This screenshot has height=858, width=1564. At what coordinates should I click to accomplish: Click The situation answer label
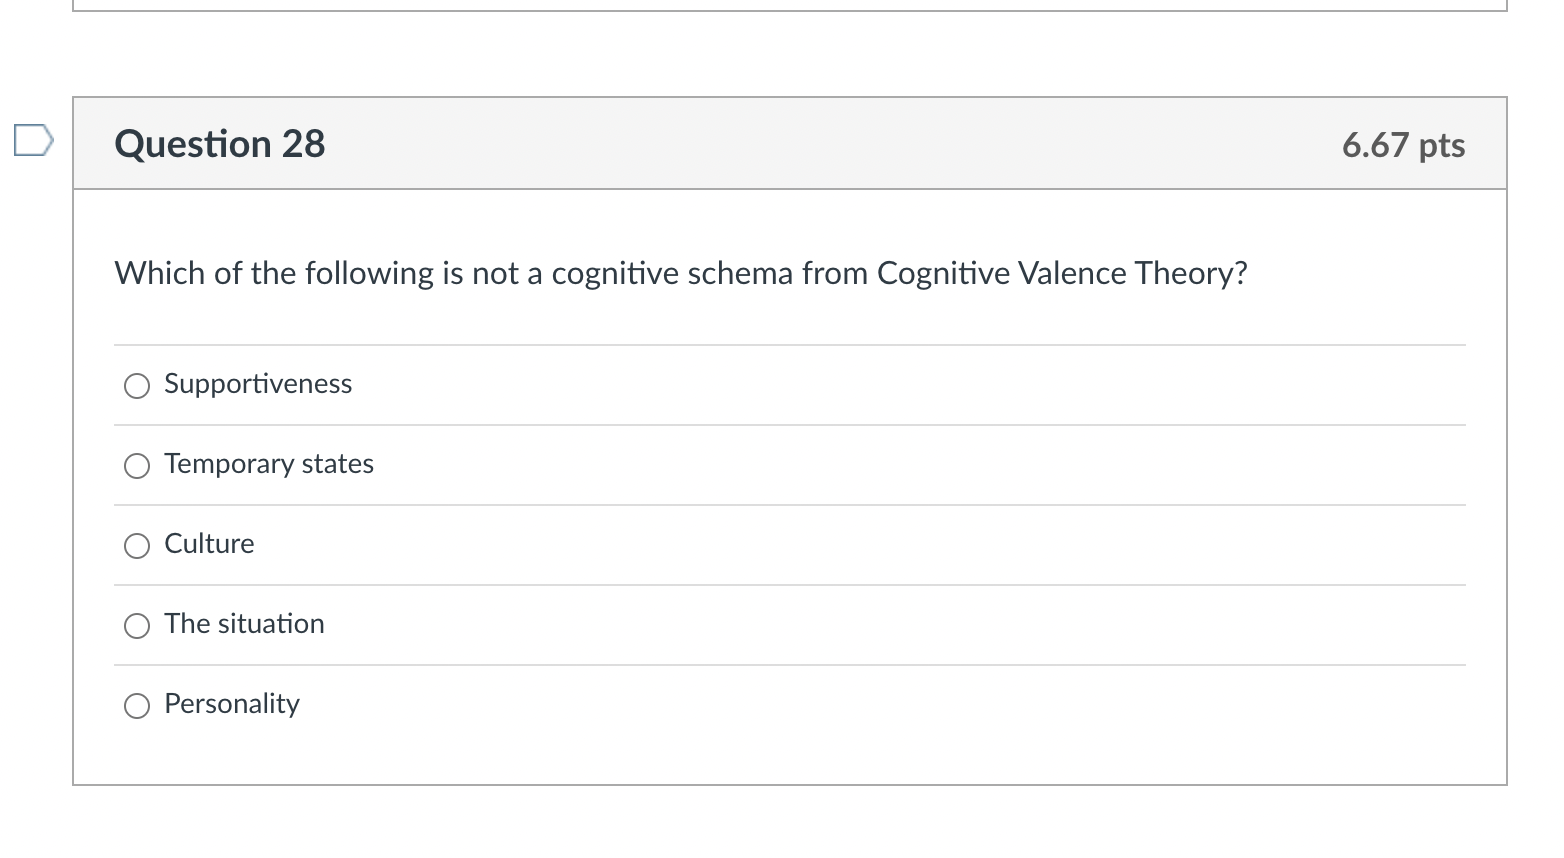(244, 623)
